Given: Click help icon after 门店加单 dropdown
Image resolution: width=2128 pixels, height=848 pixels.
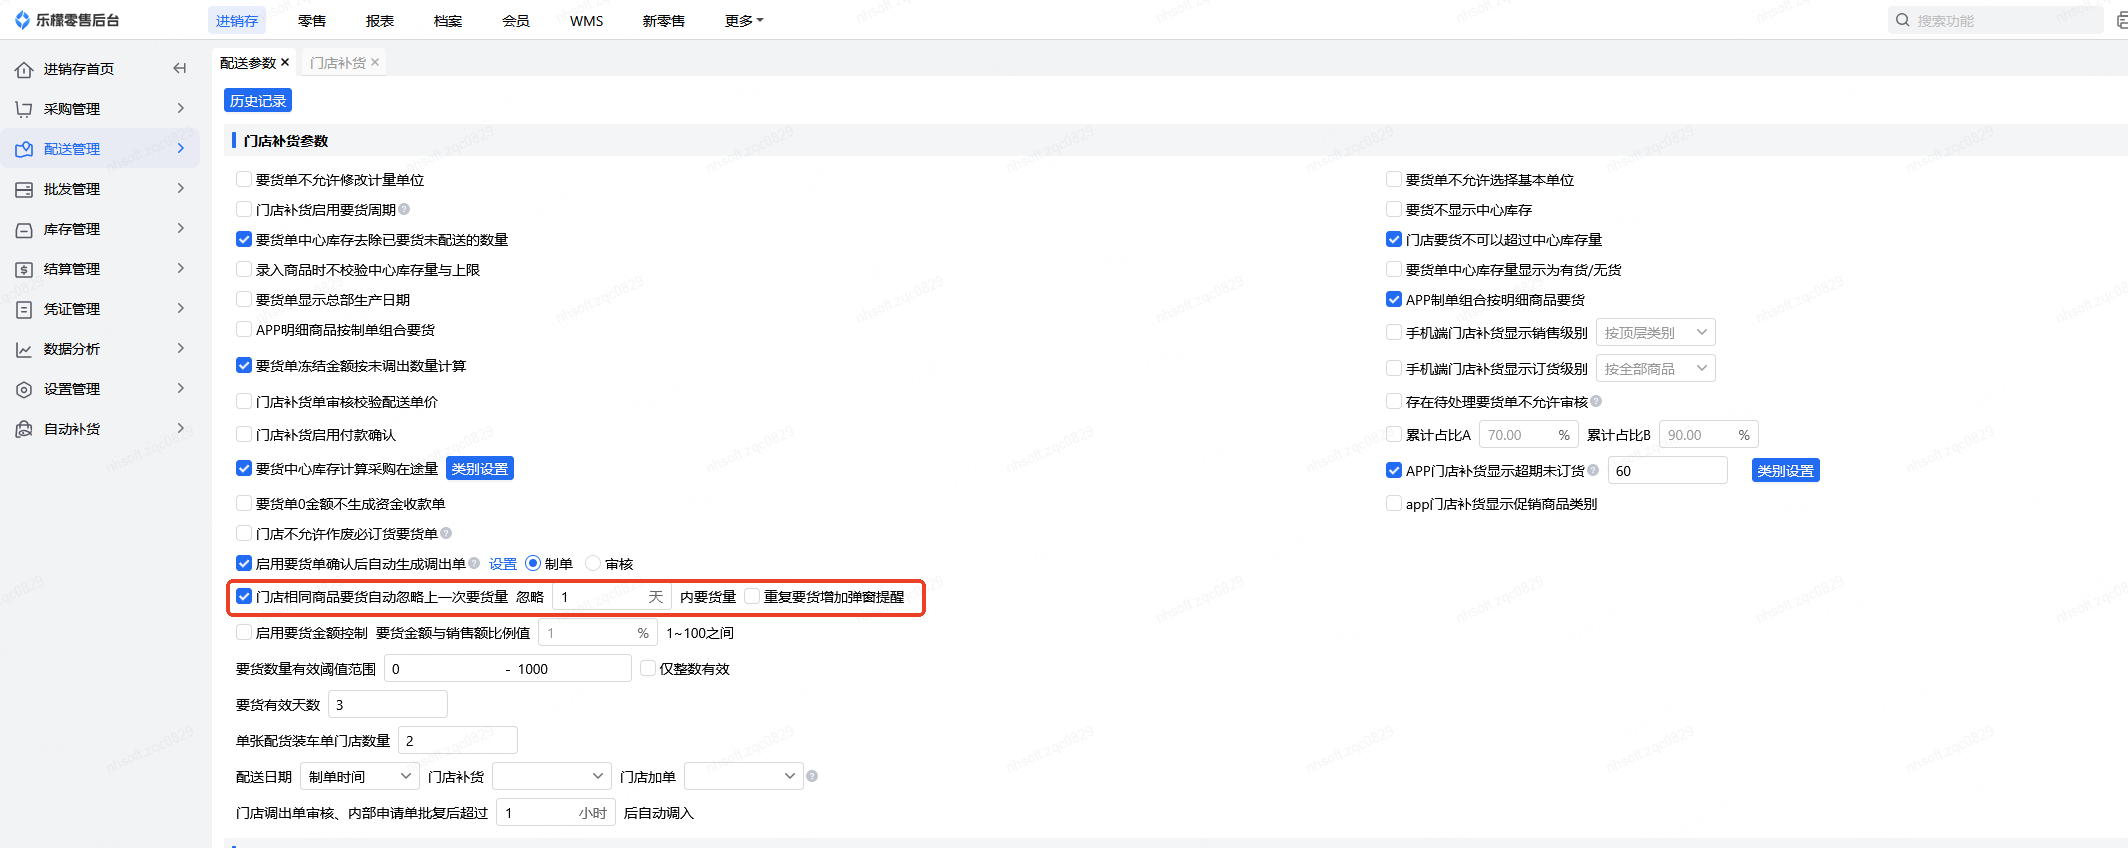Looking at the screenshot, I should tap(812, 776).
